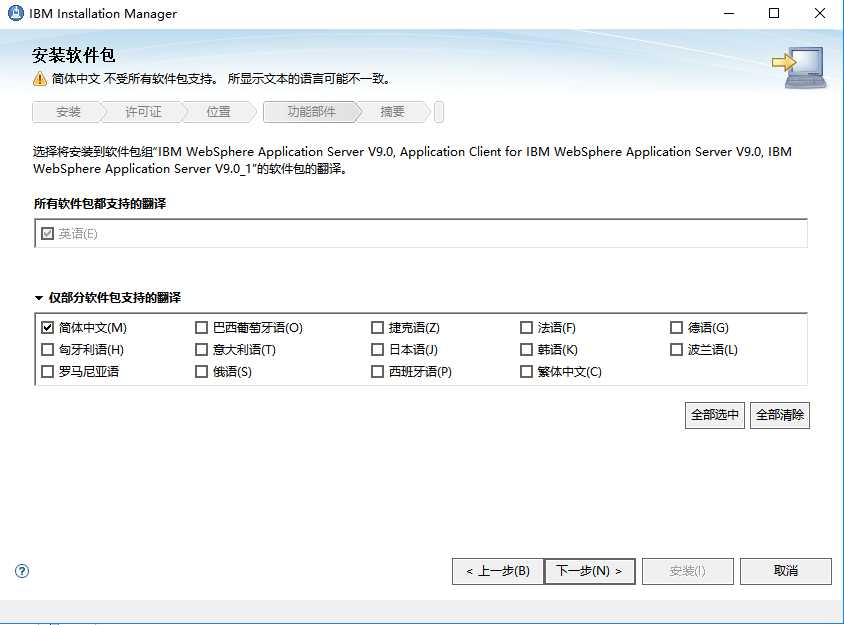Tick the 韩语(K) checkbox

click(x=526, y=349)
